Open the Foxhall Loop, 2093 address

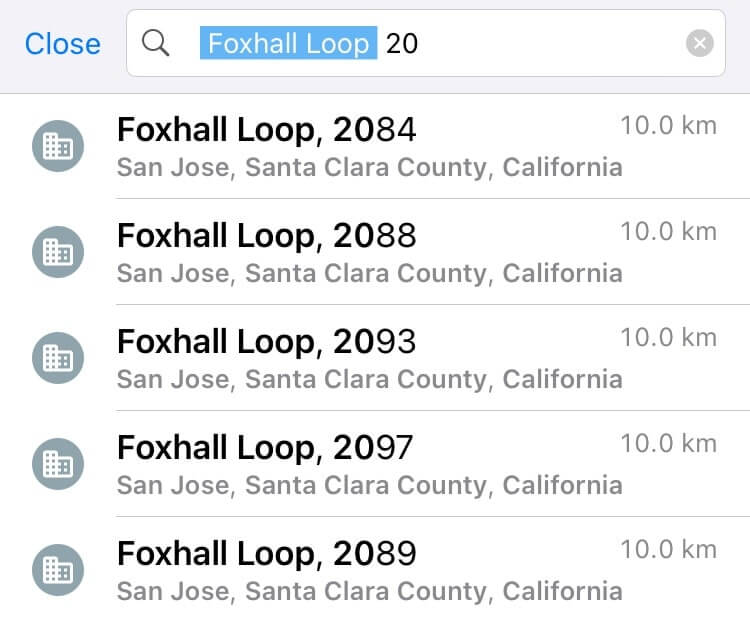coord(266,342)
